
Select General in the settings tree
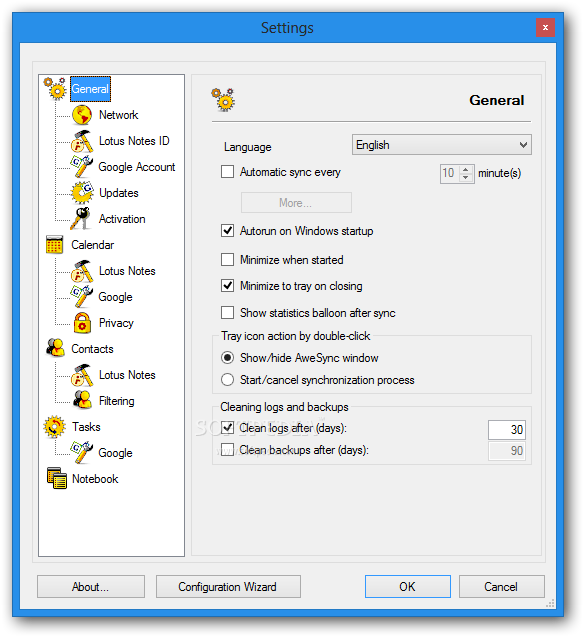[90, 89]
